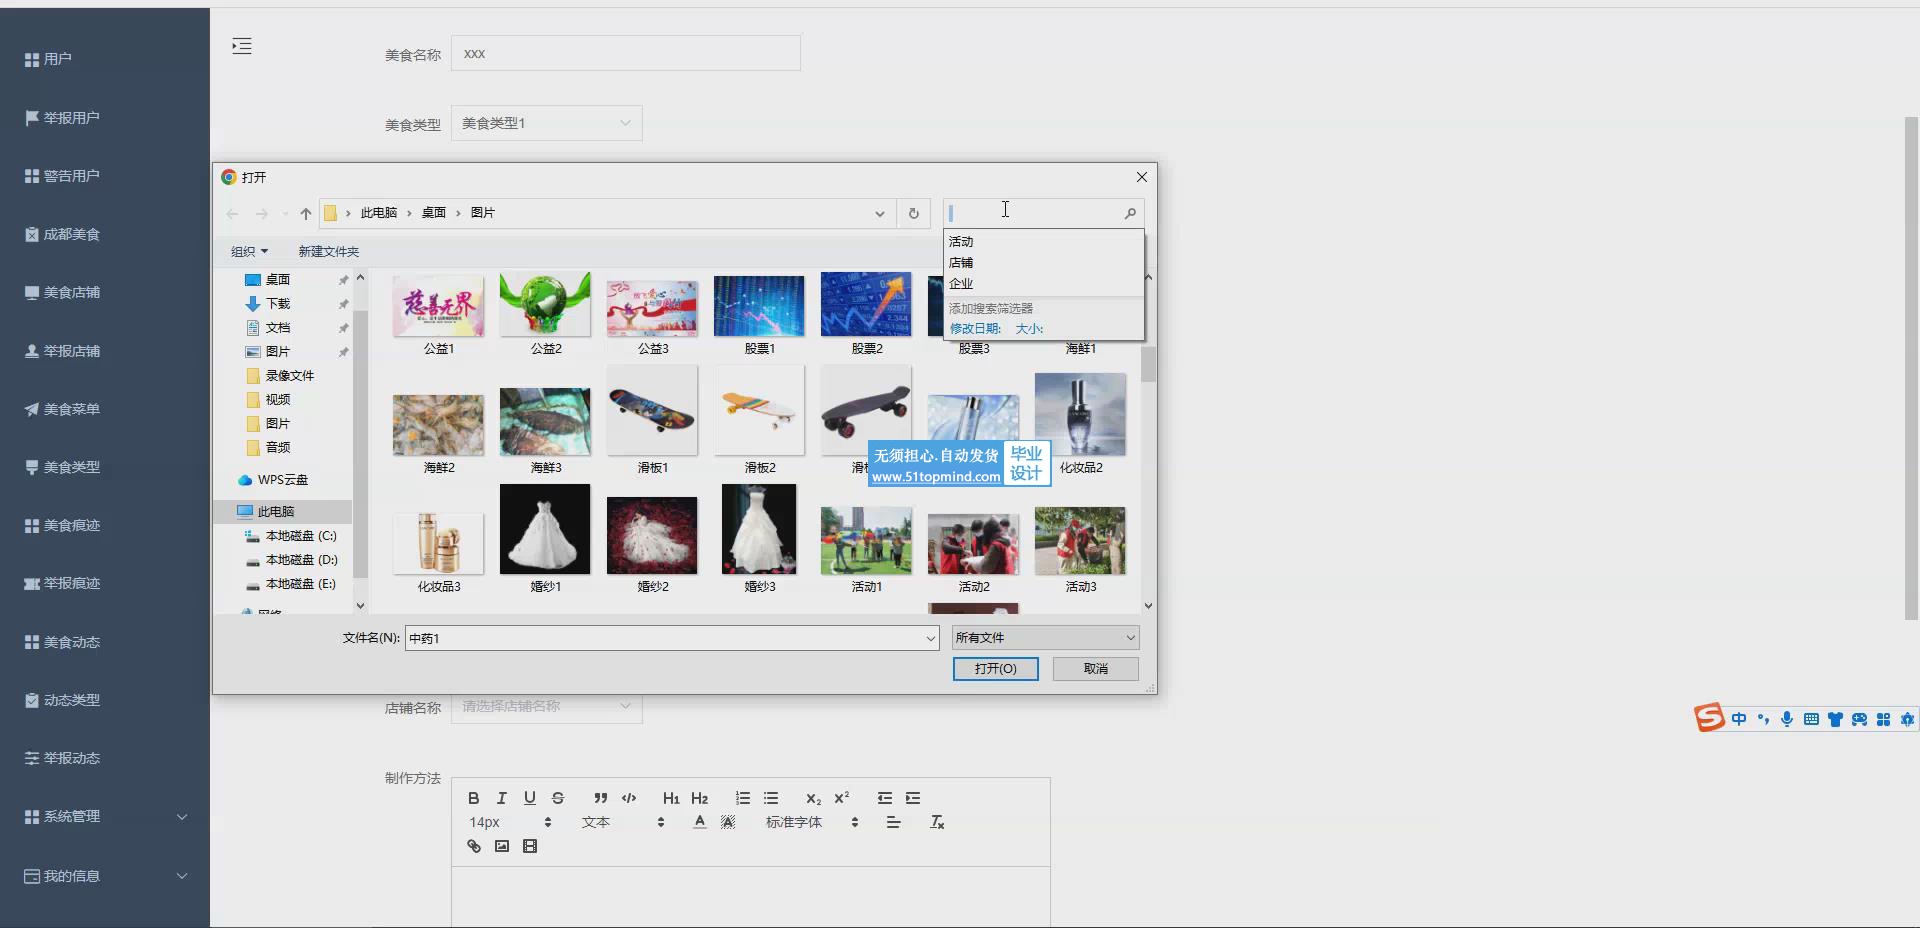The width and height of the screenshot is (1920, 928).
Task: Insert blockquote with quote icon
Action: 600,798
